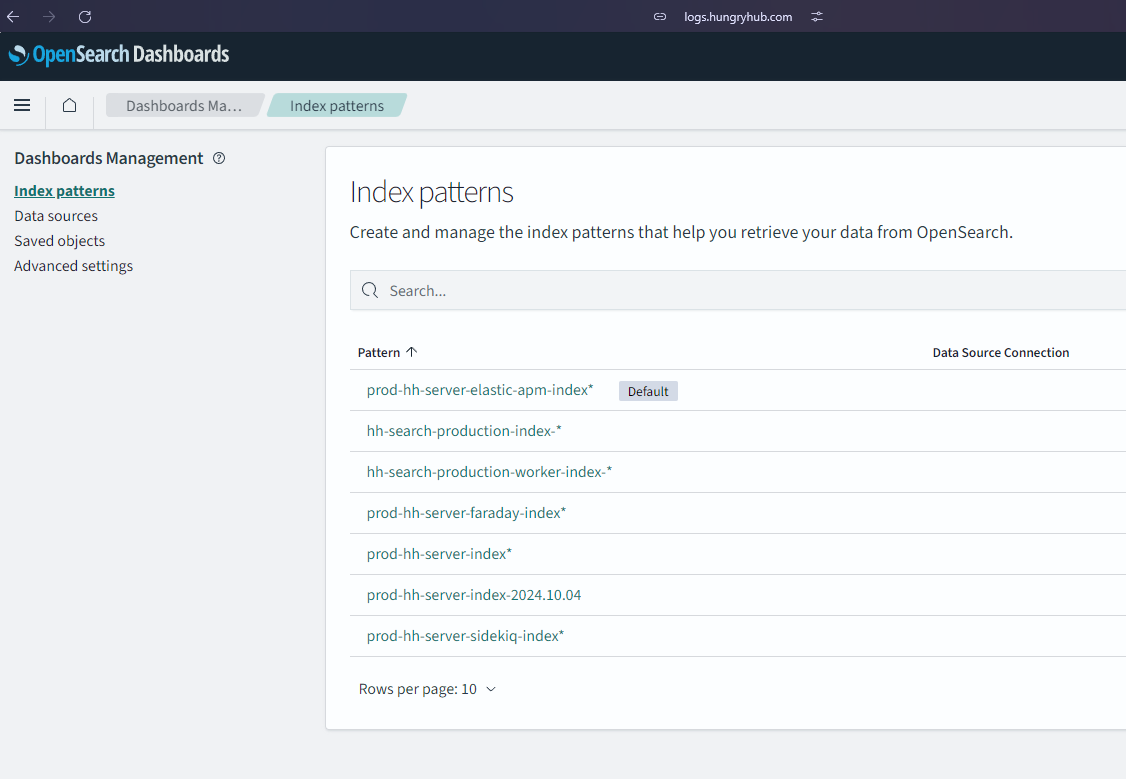Open the hamburger navigation menu

(x=22, y=105)
